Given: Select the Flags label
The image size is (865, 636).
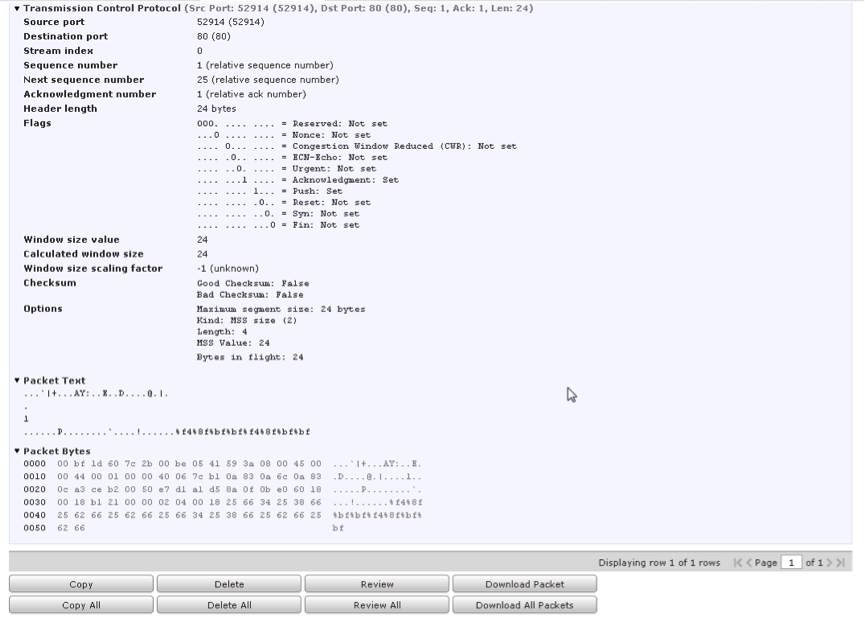Looking at the screenshot, I should 37,123.
